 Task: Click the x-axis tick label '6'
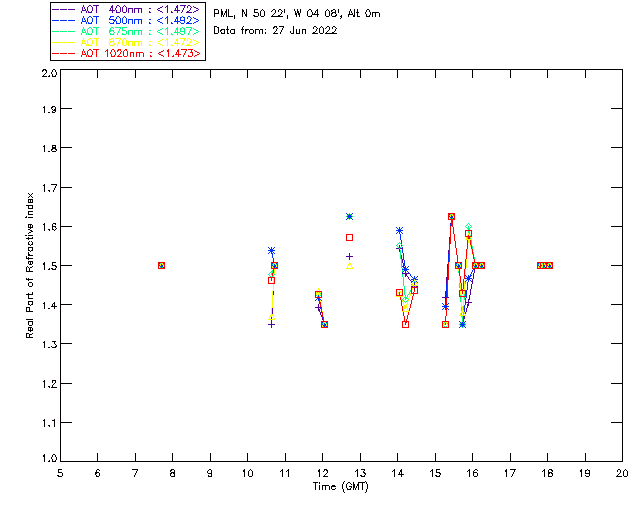click(x=98, y=474)
